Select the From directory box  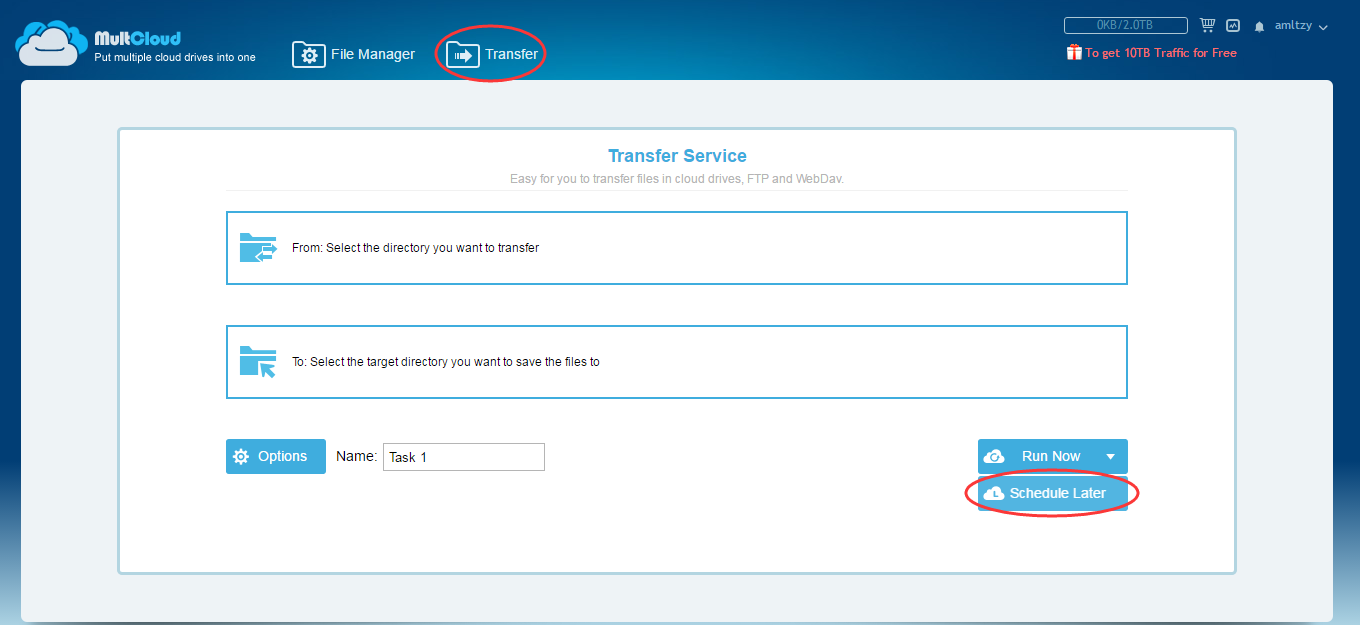click(x=677, y=248)
